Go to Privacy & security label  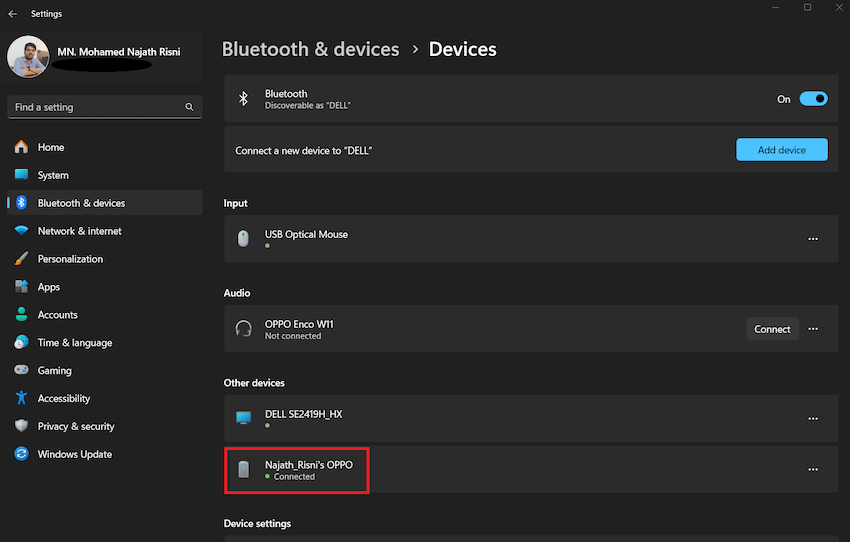[x=76, y=427]
